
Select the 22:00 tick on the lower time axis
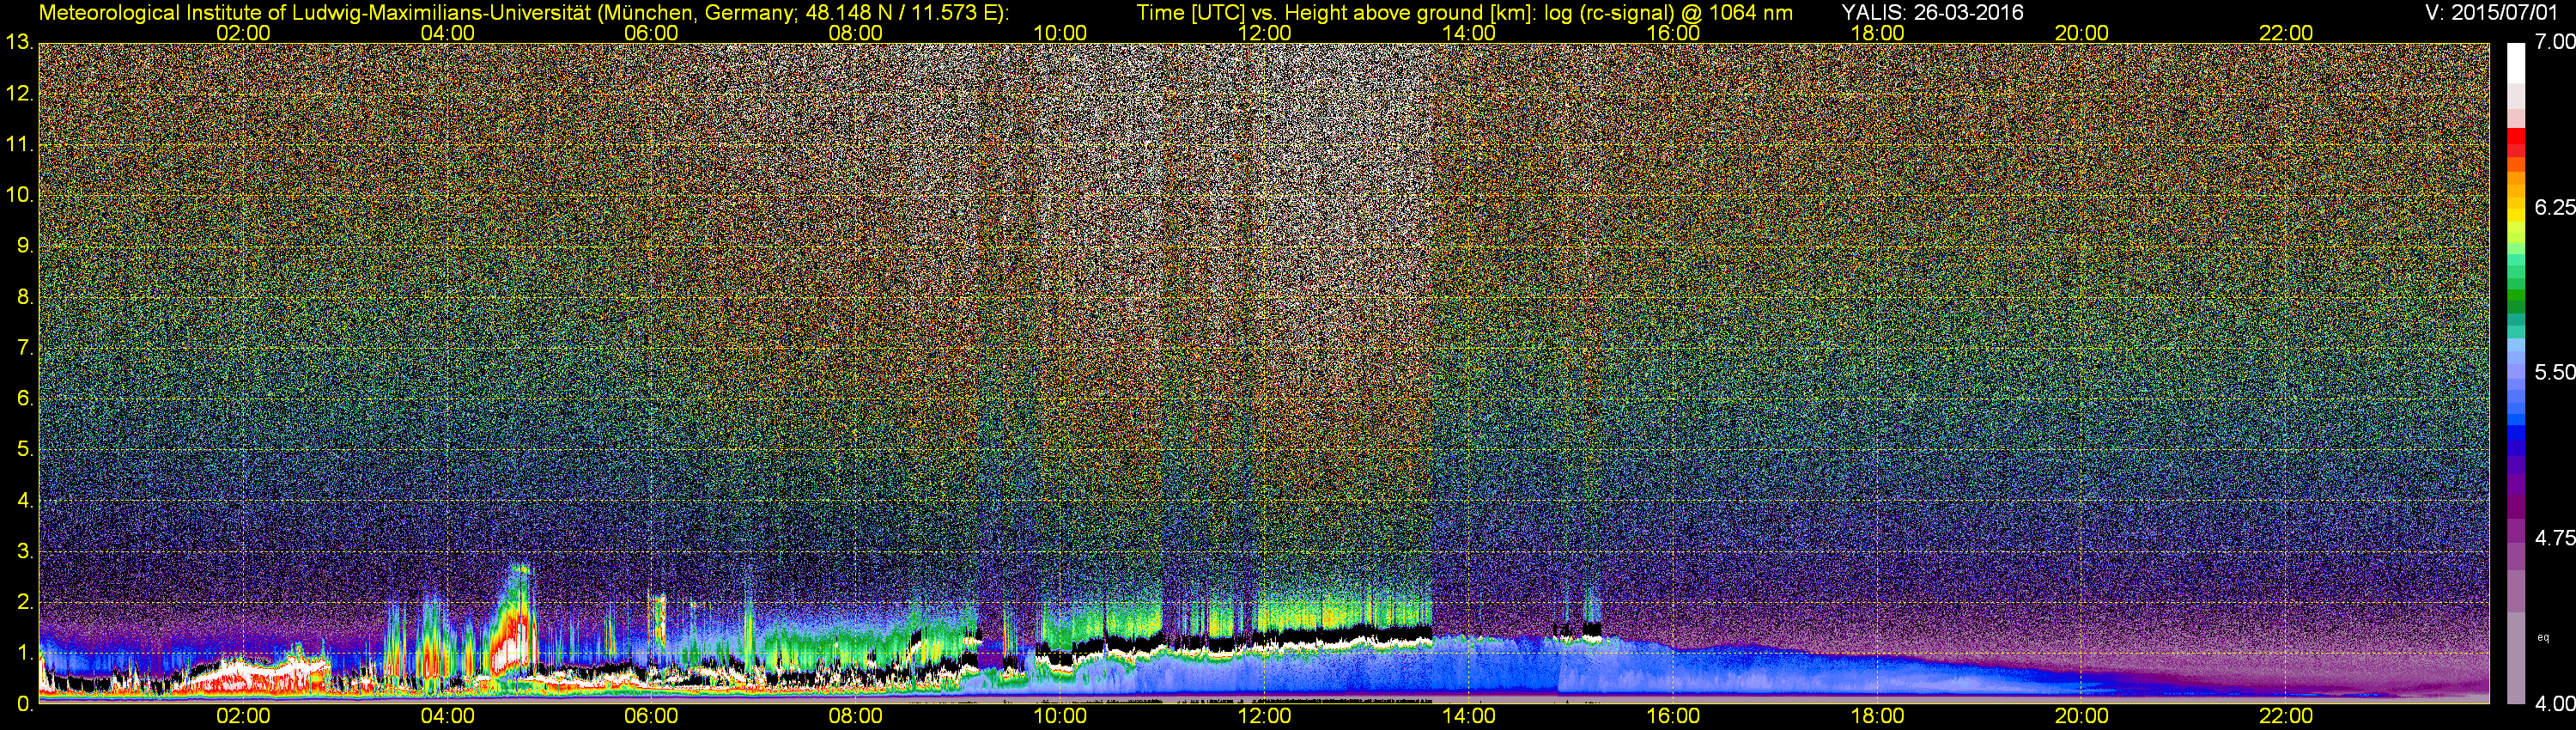coord(2286,717)
